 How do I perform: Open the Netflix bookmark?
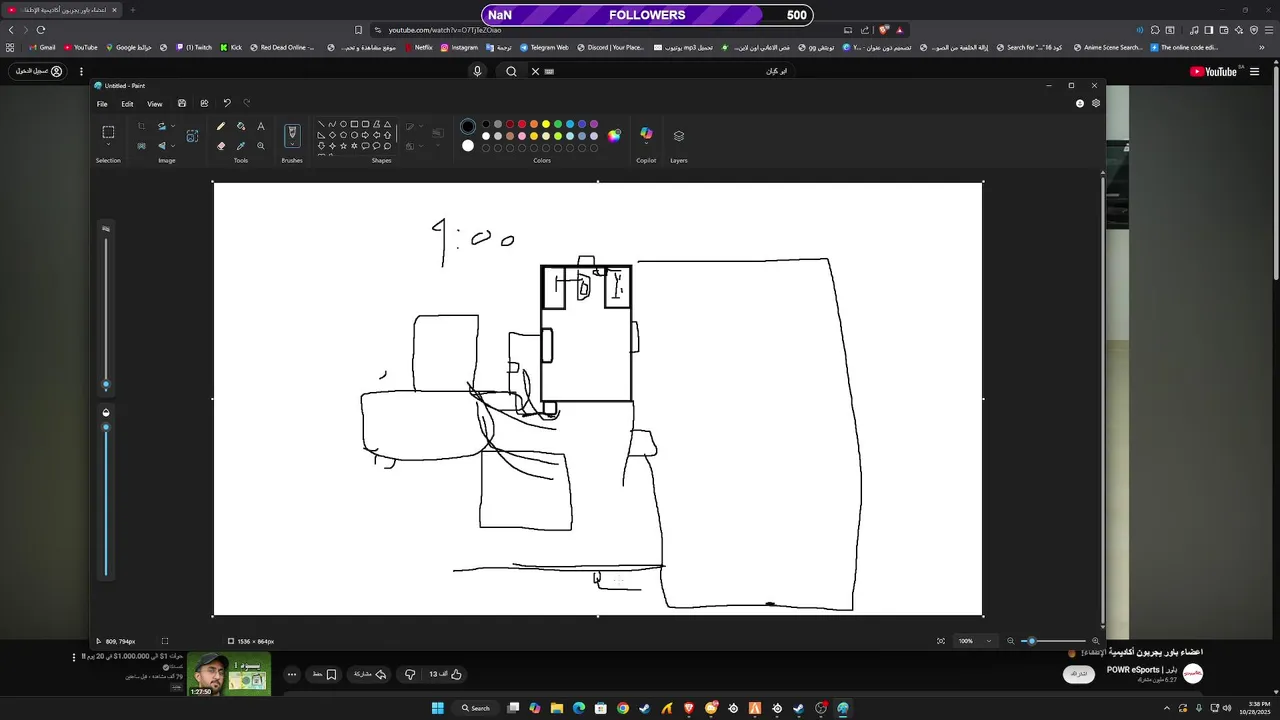pyautogui.click(x=418, y=47)
